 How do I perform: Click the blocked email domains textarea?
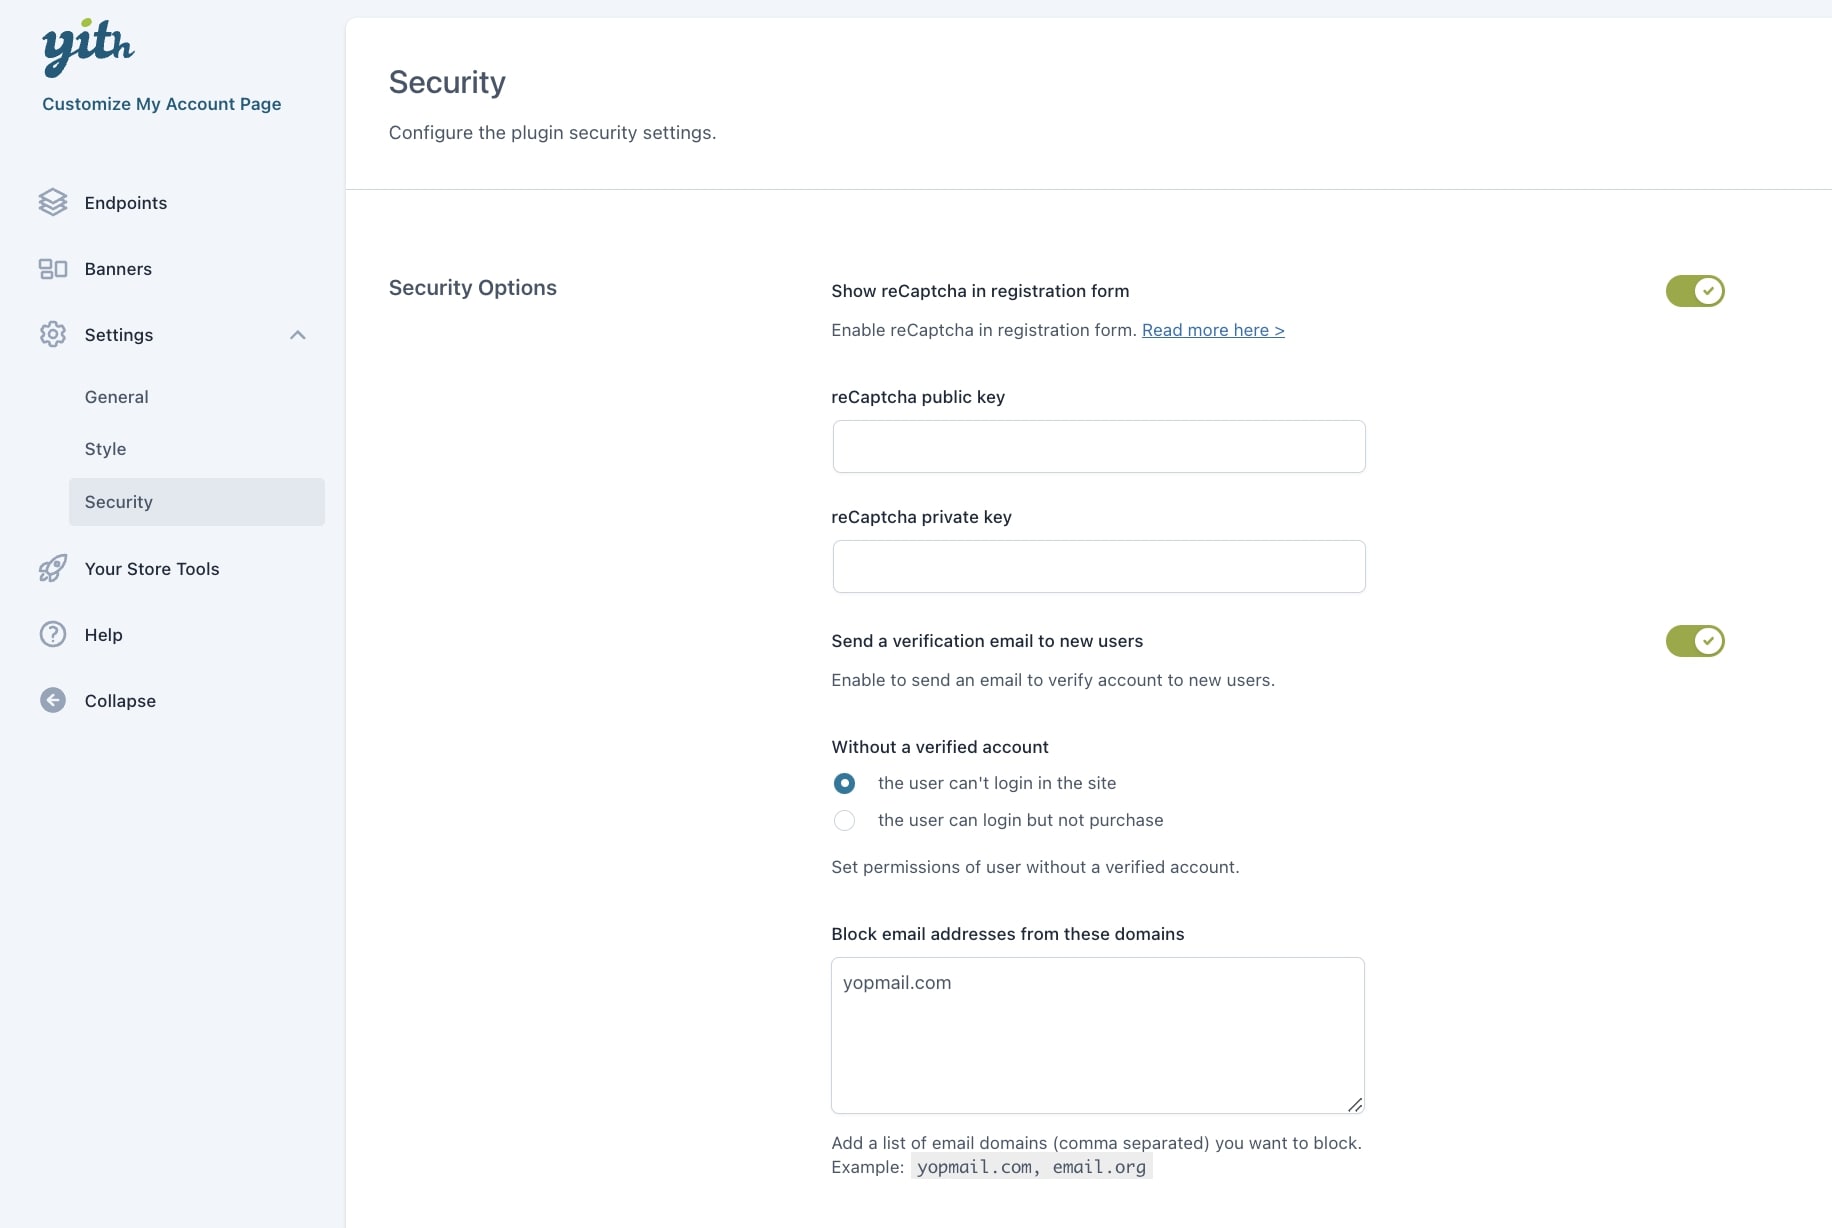click(x=1097, y=1035)
